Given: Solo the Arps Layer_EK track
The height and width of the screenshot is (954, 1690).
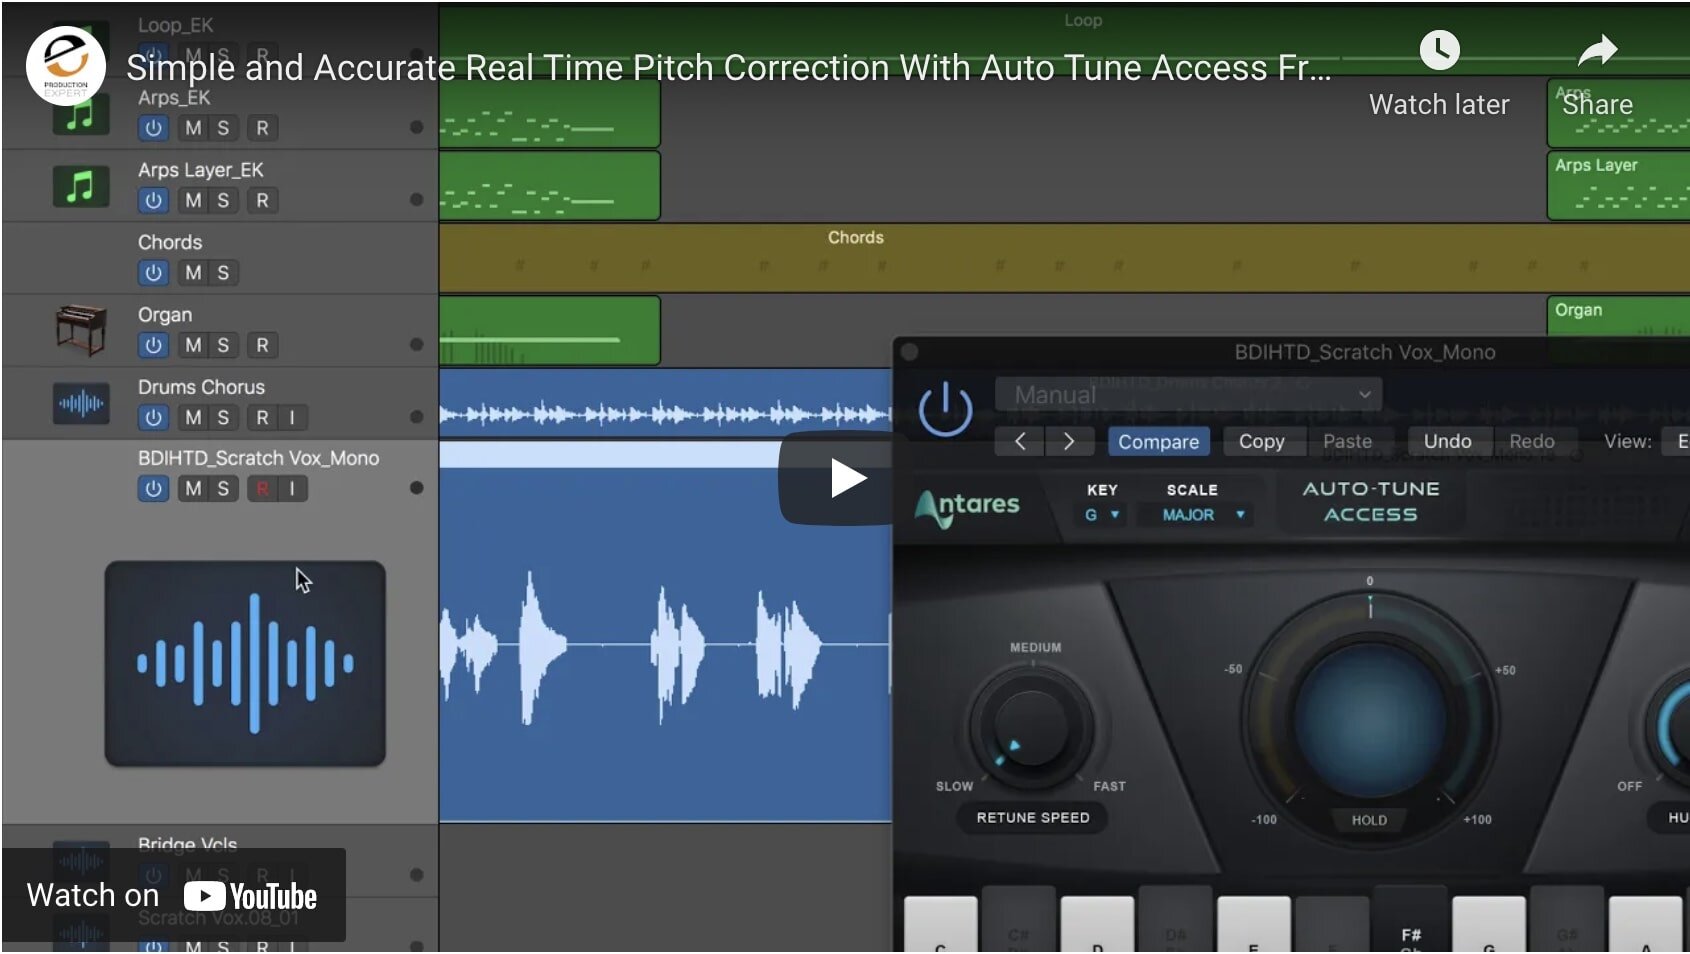Looking at the screenshot, I should [223, 200].
